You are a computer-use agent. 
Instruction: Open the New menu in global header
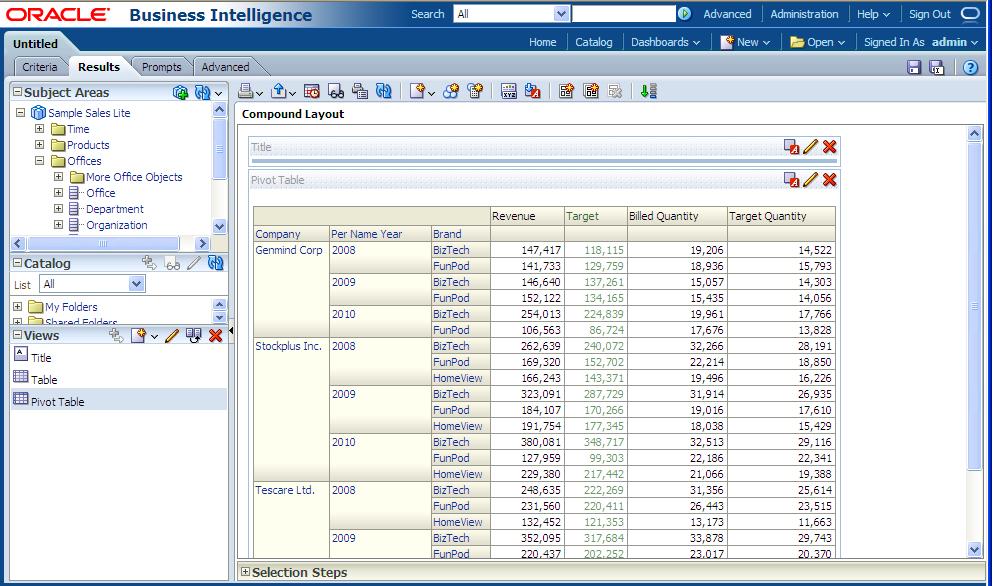745,42
